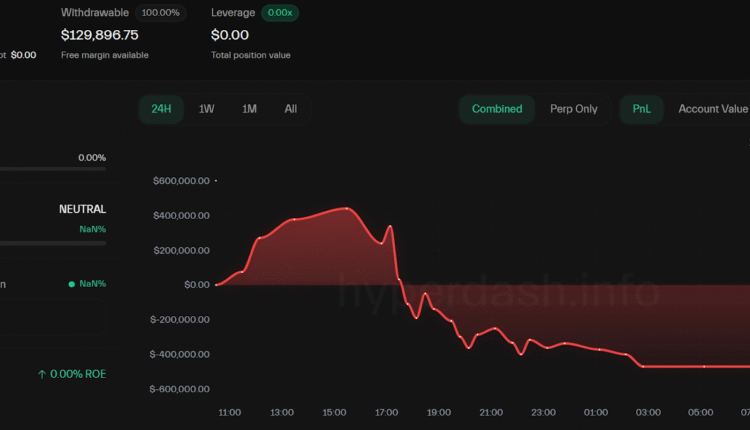Image resolution: width=750 pixels, height=430 pixels.
Task: Toggle Combined view on chart
Action: pos(497,109)
